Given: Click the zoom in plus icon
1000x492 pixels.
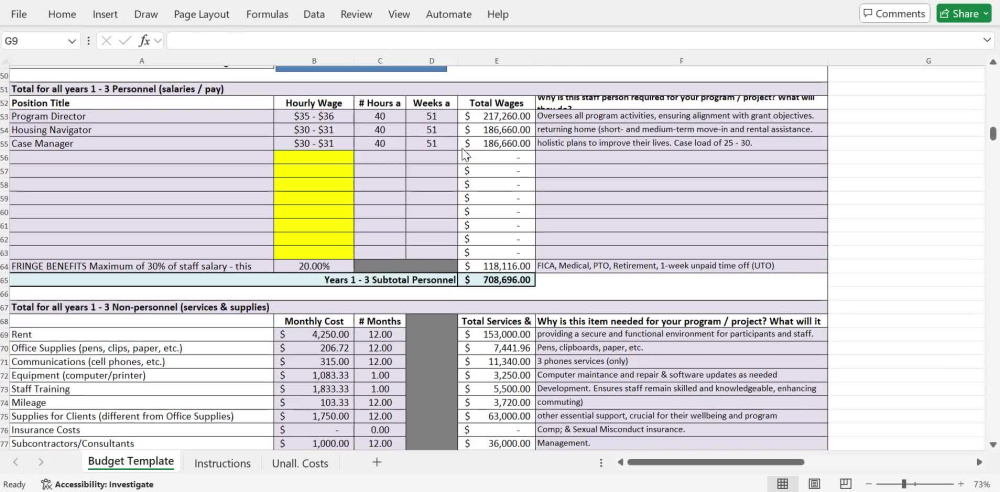Looking at the screenshot, I should 961,484.
